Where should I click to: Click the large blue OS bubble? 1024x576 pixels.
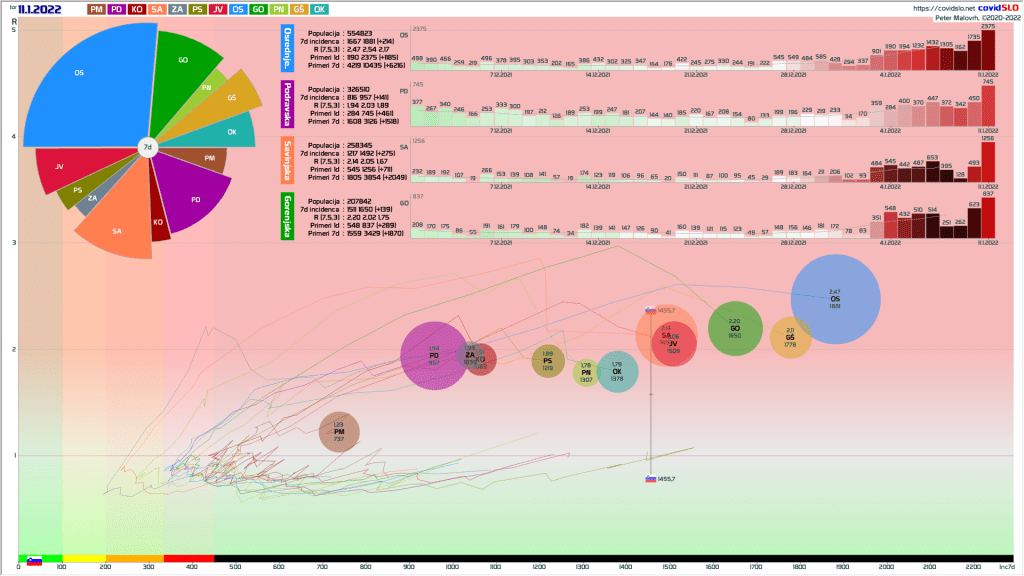(x=835, y=299)
